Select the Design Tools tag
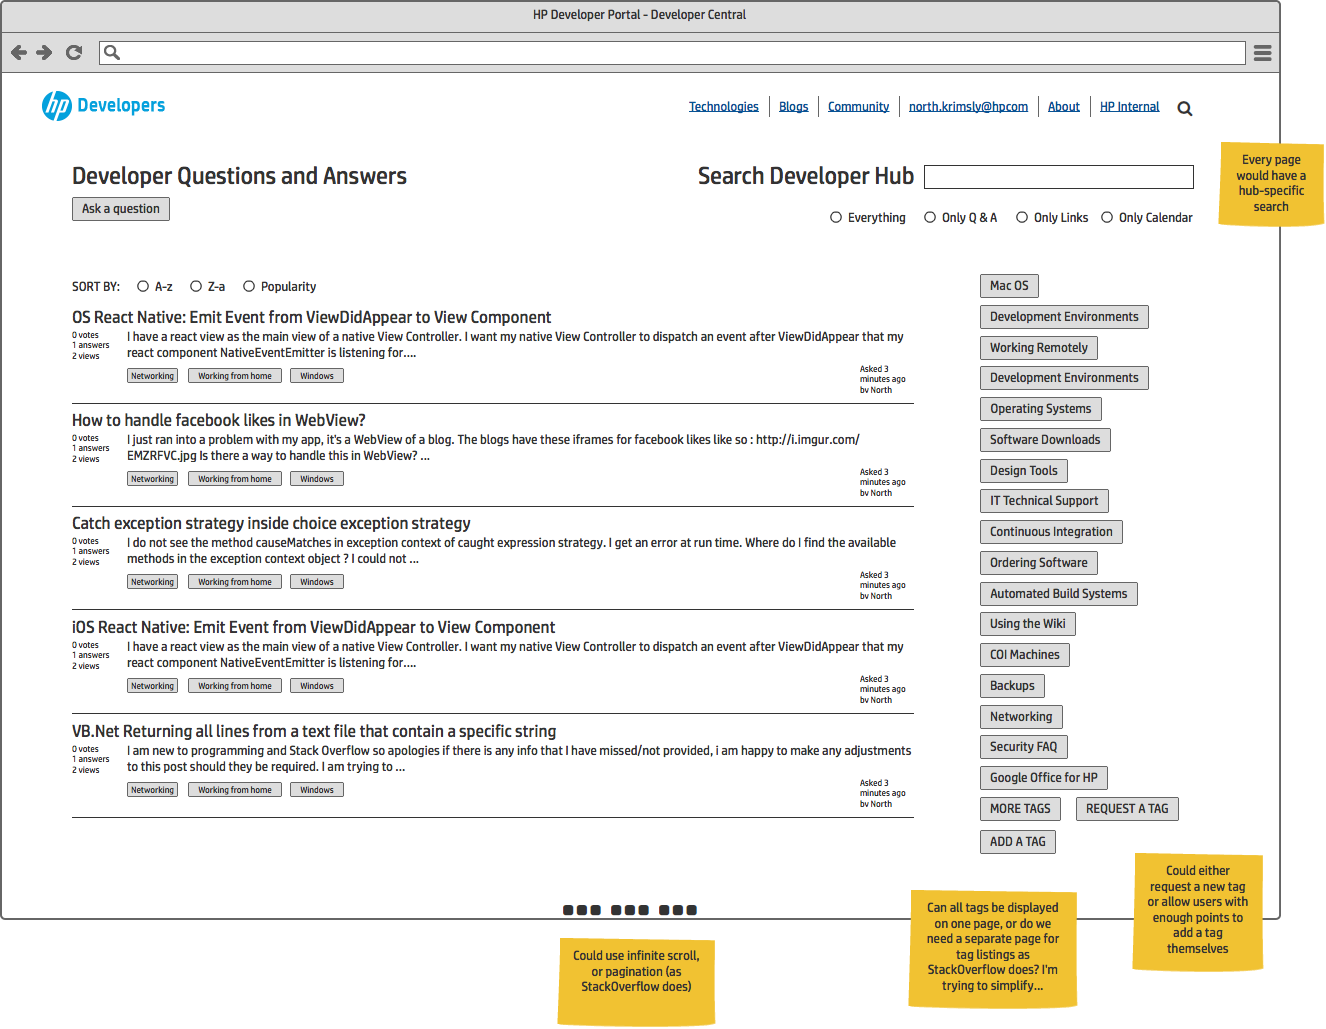 click(1024, 471)
